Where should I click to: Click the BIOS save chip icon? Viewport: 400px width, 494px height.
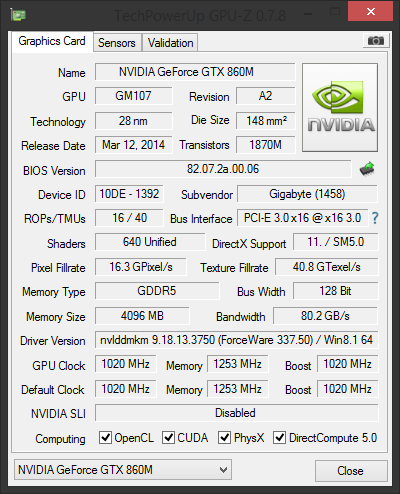(367, 169)
